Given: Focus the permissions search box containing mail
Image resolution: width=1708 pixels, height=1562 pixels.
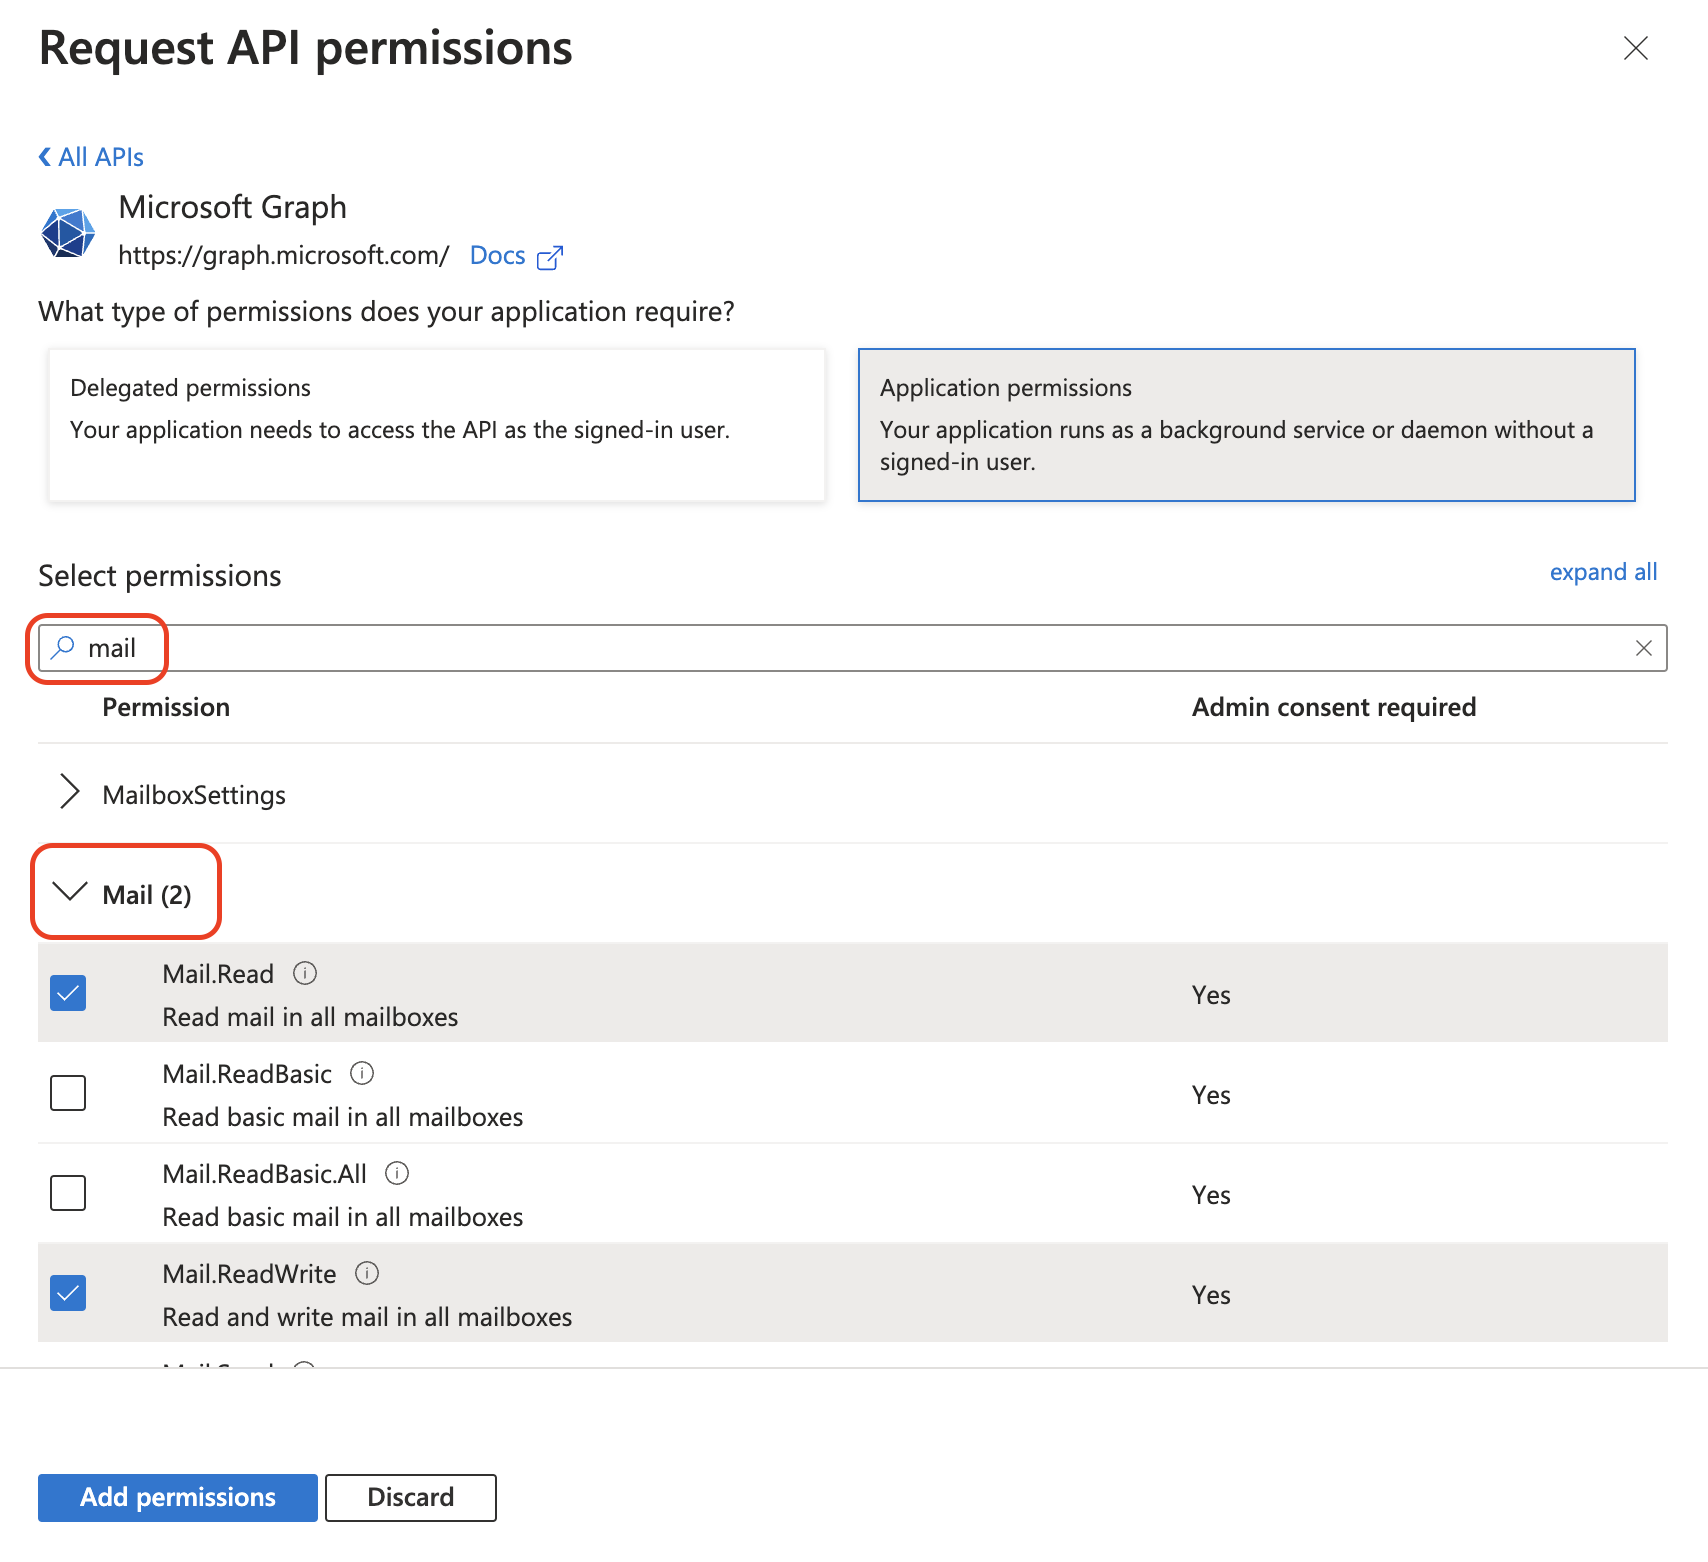Looking at the screenshot, I should (852, 648).
